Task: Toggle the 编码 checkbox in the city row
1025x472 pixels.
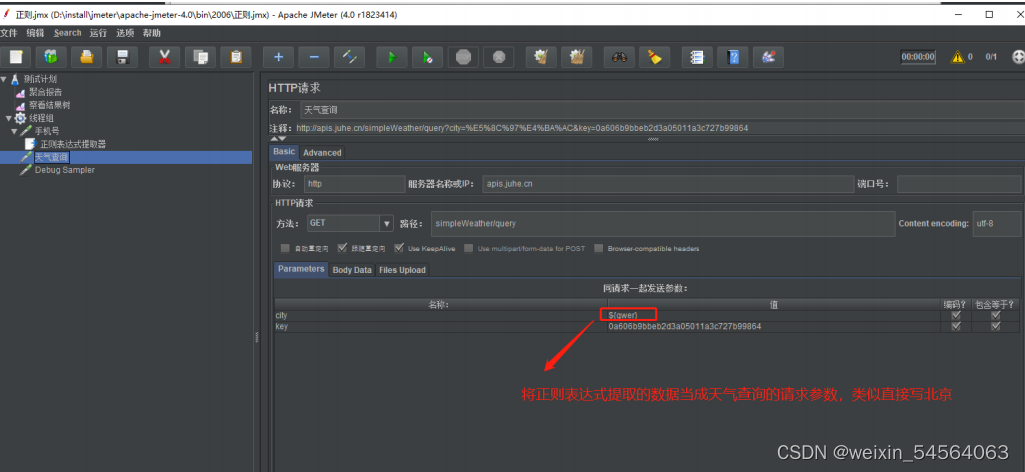Action: coord(956,315)
